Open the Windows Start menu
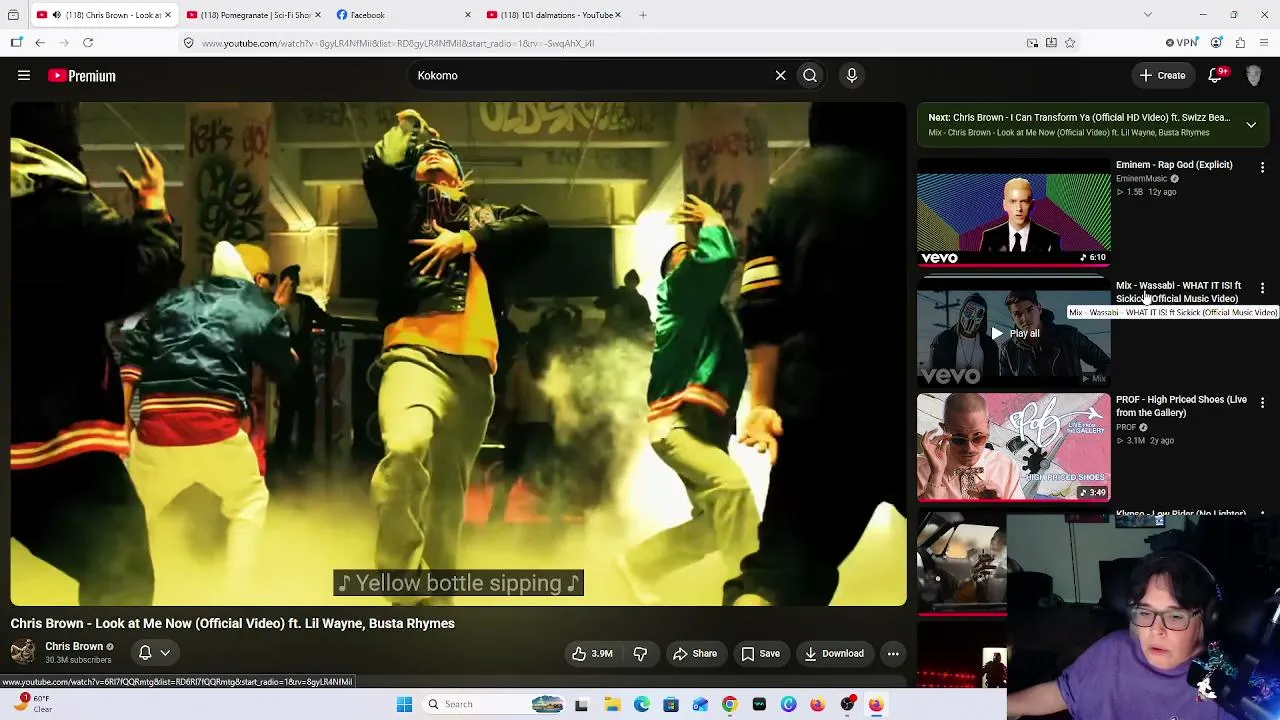 [404, 704]
